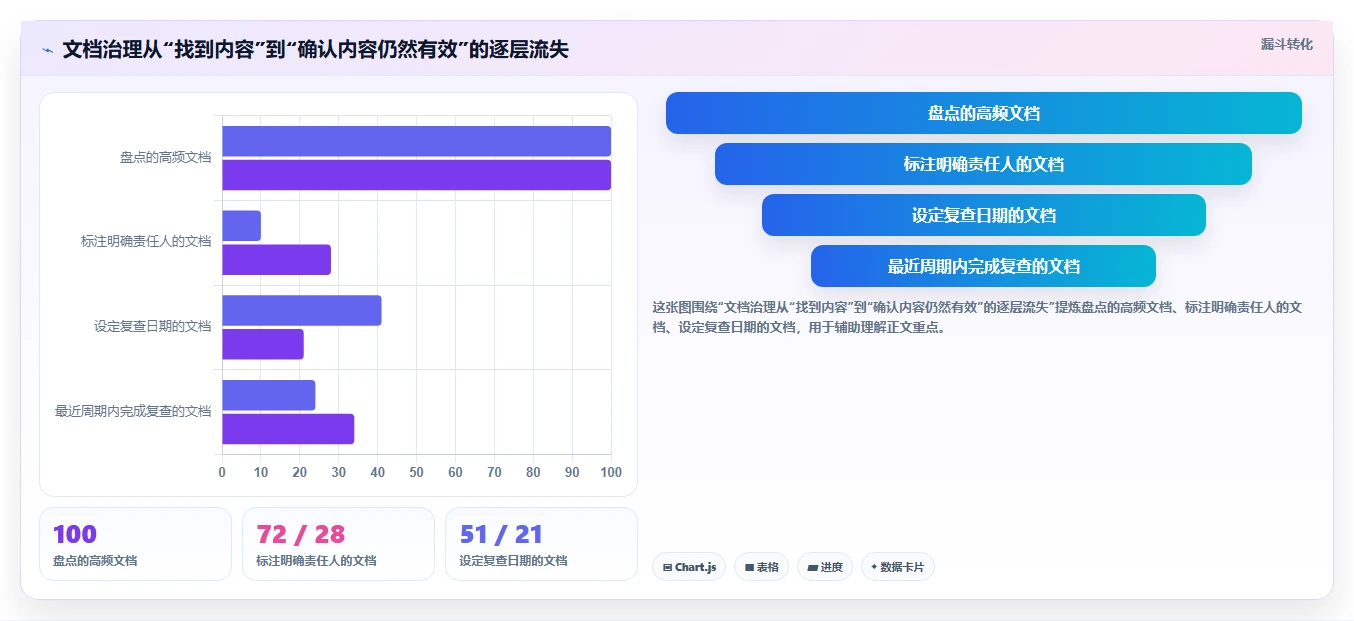This screenshot has height=621, width=1354.
Task: Click the 漏斗转化 badge in the header
Action: click(x=1287, y=44)
